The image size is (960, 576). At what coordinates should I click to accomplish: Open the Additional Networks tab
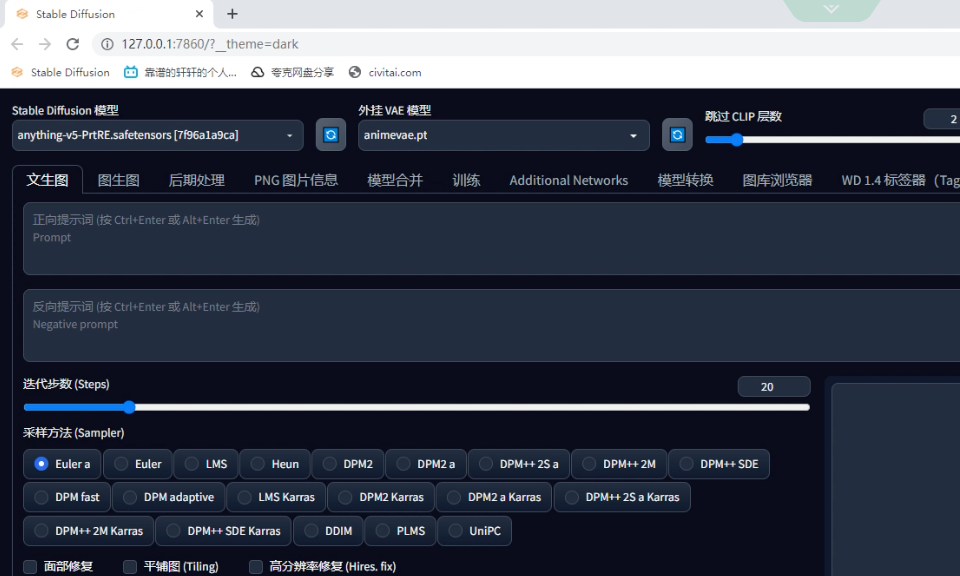click(x=568, y=180)
